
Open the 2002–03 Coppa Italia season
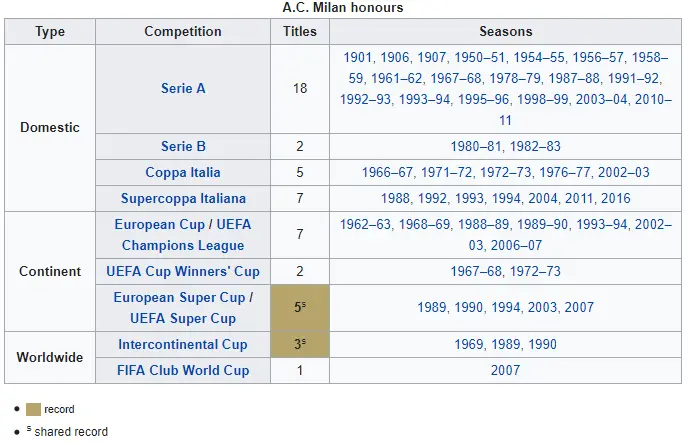pos(615,172)
